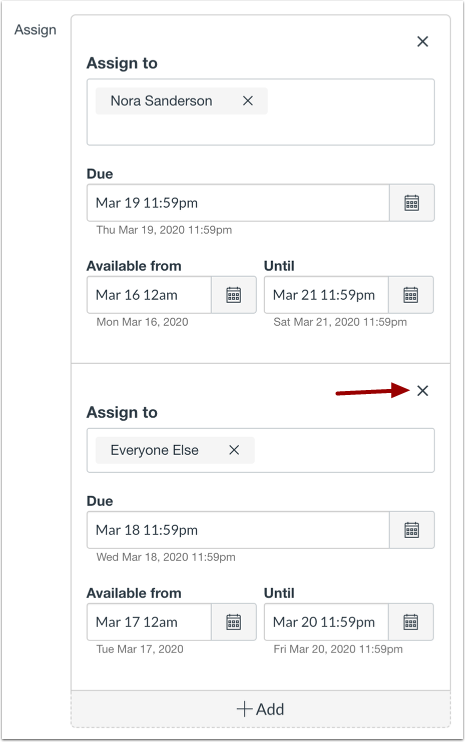Edit the Mar 17 12am Available from field
Screen dimensions: 465x742
(x=149, y=622)
